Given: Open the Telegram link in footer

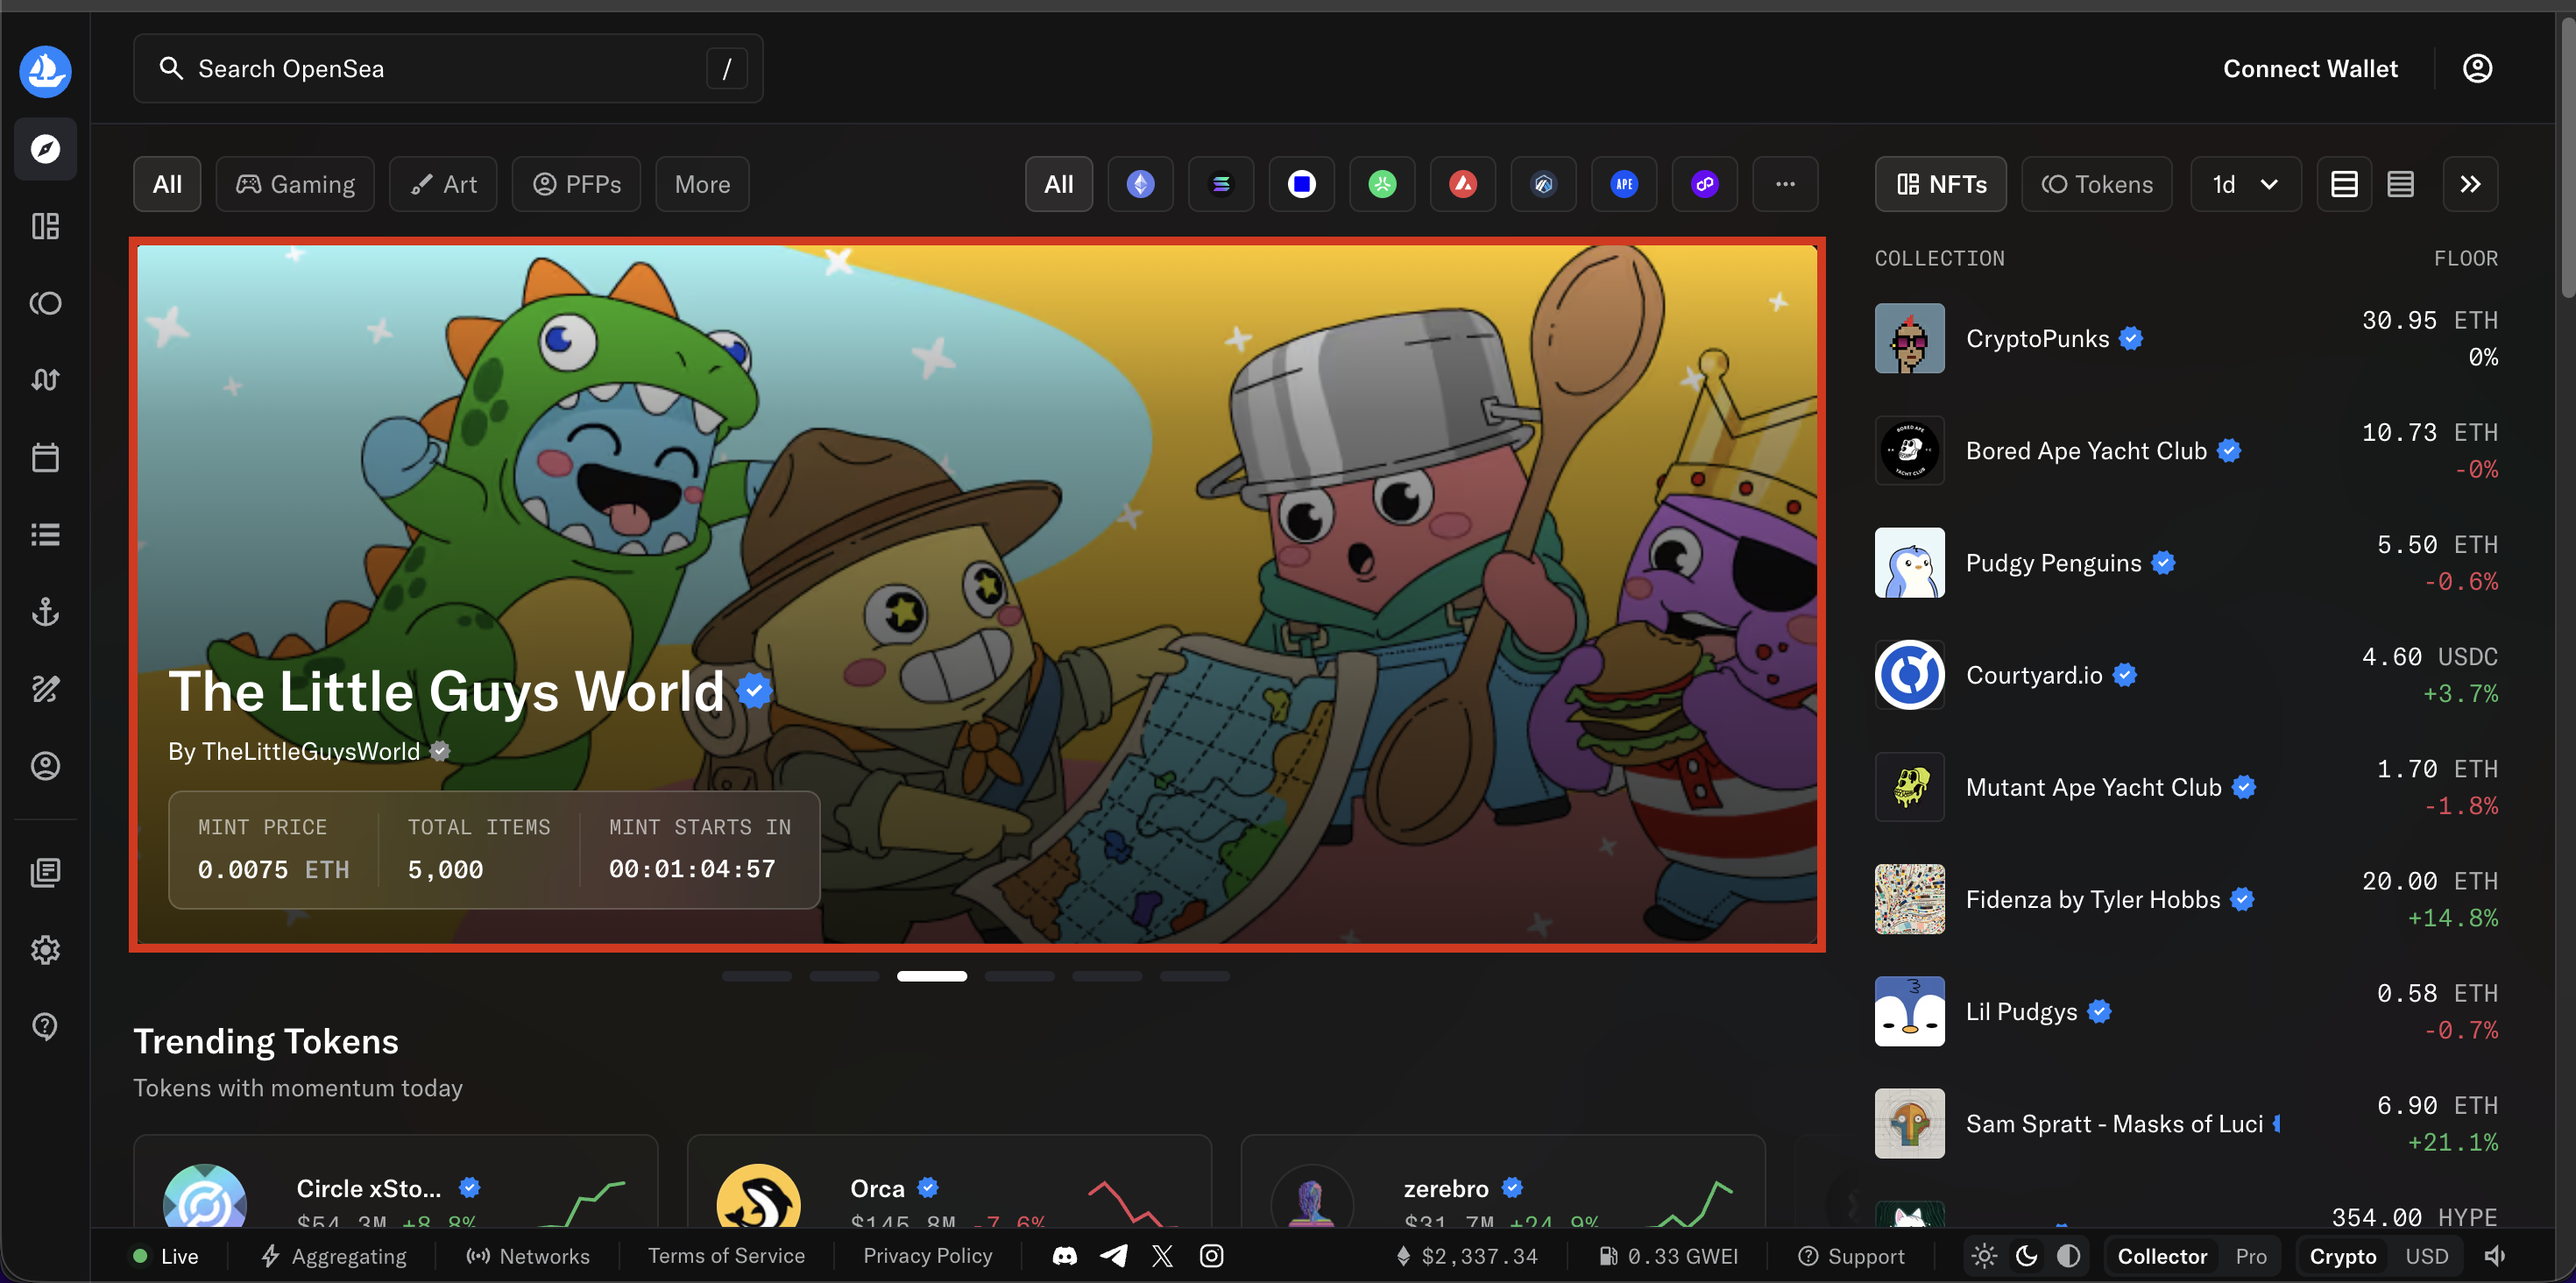Looking at the screenshot, I should [1114, 1256].
